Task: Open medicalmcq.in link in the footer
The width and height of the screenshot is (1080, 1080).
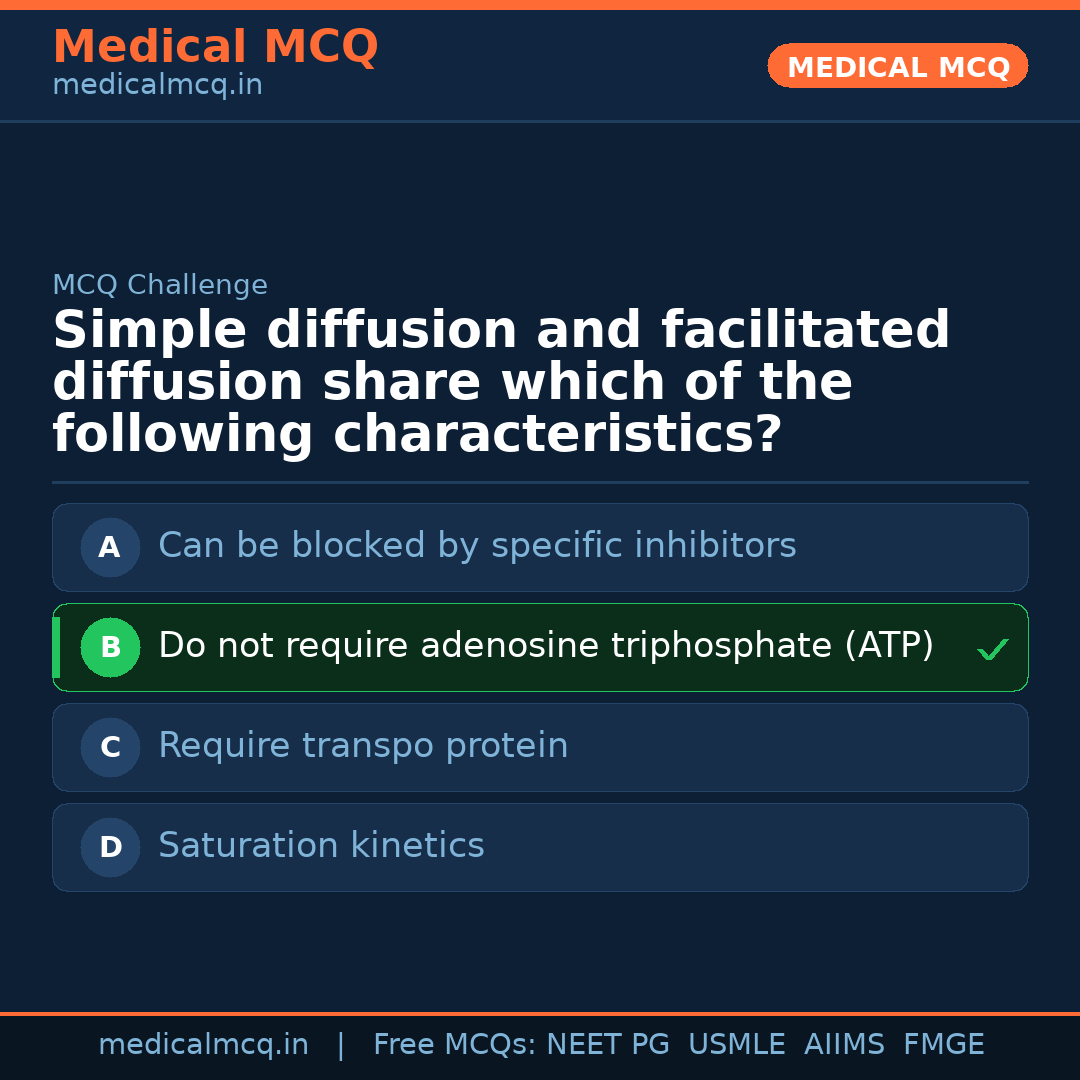Action: 203,1045
